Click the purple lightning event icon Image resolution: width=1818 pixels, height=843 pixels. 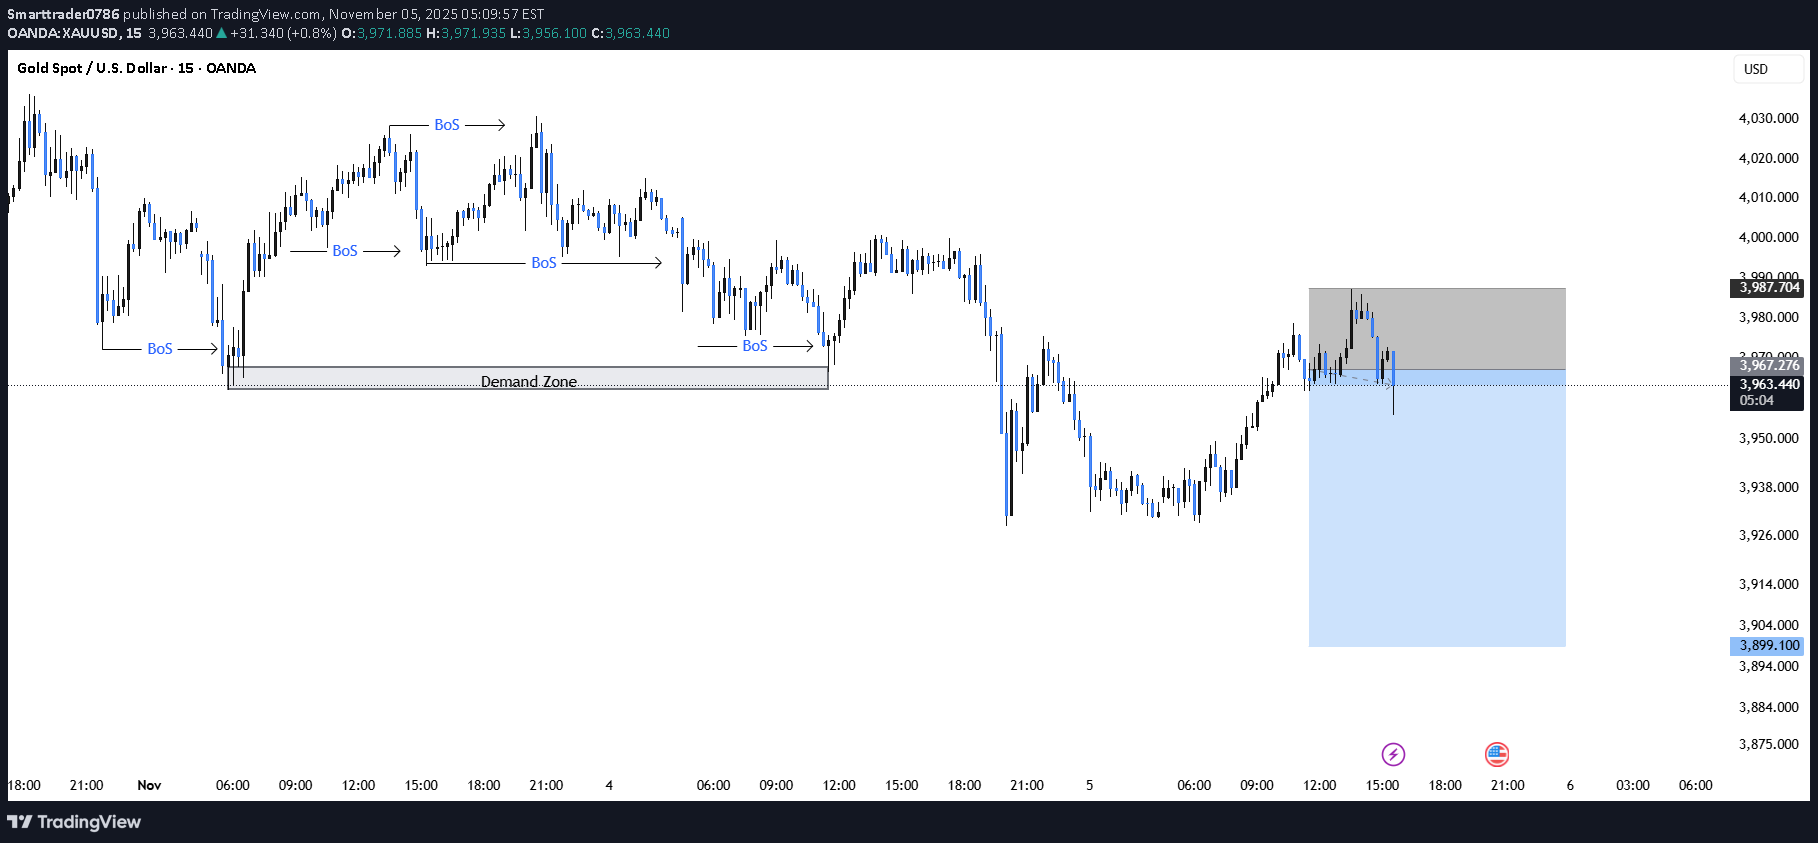click(1393, 754)
